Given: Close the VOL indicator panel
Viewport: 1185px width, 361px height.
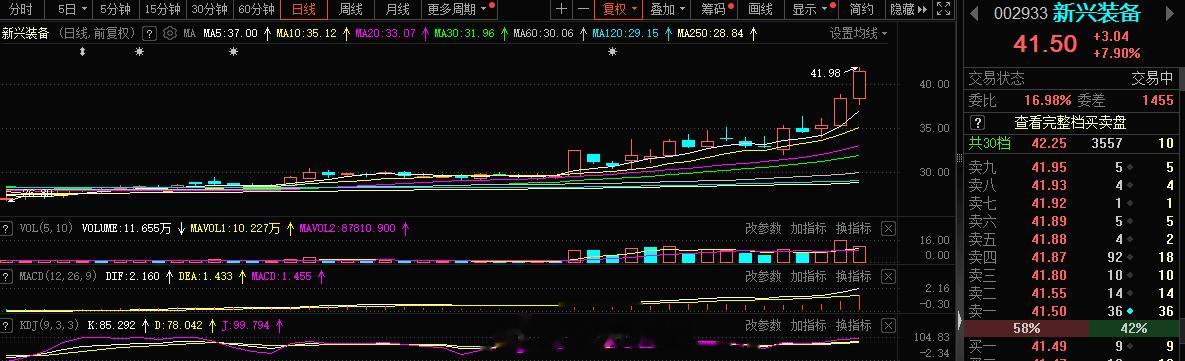Looking at the screenshot, I should (x=889, y=228).
